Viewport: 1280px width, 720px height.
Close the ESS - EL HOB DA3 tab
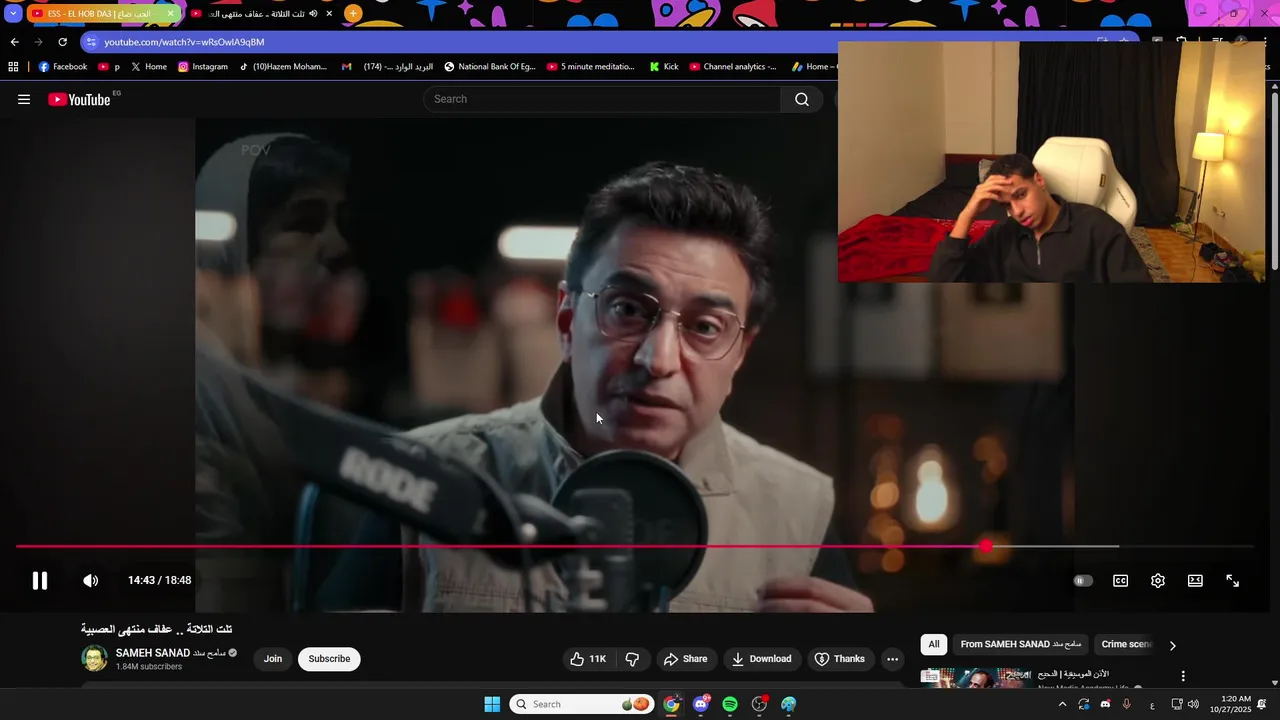tap(170, 14)
